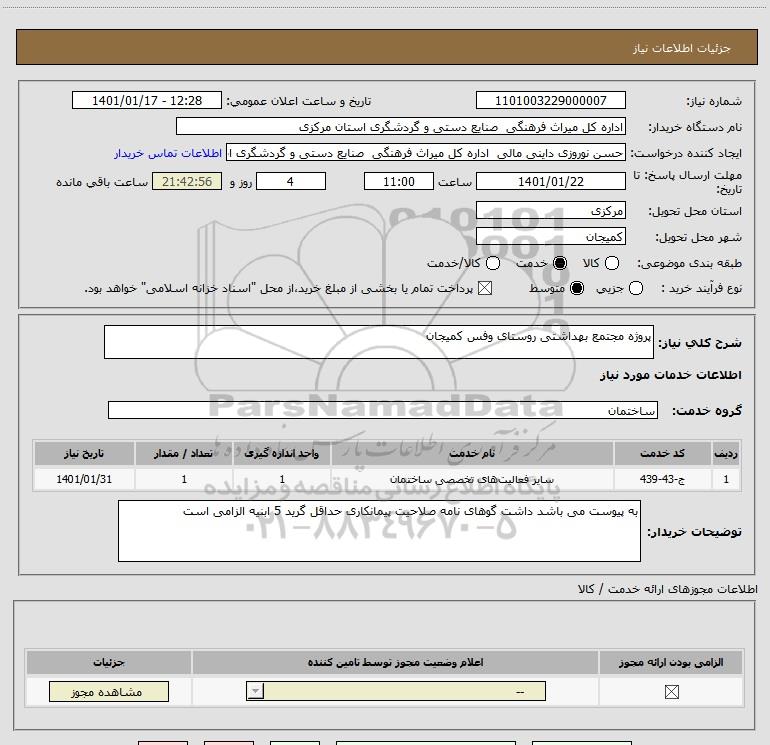Image resolution: width=770 pixels, height=745 pixels.
Task: Click the announcement date field 1401/01/17 - 12:28
Action: [147, 101]
